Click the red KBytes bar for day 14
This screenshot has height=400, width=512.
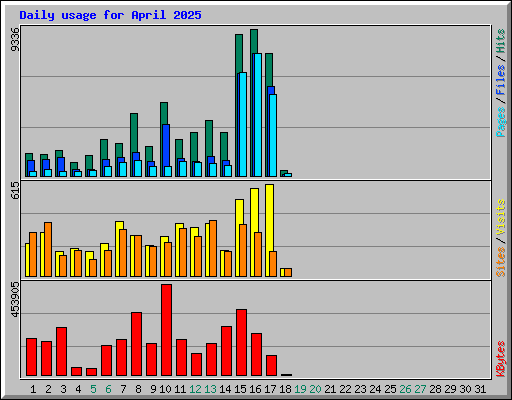(x=227, y=351)
